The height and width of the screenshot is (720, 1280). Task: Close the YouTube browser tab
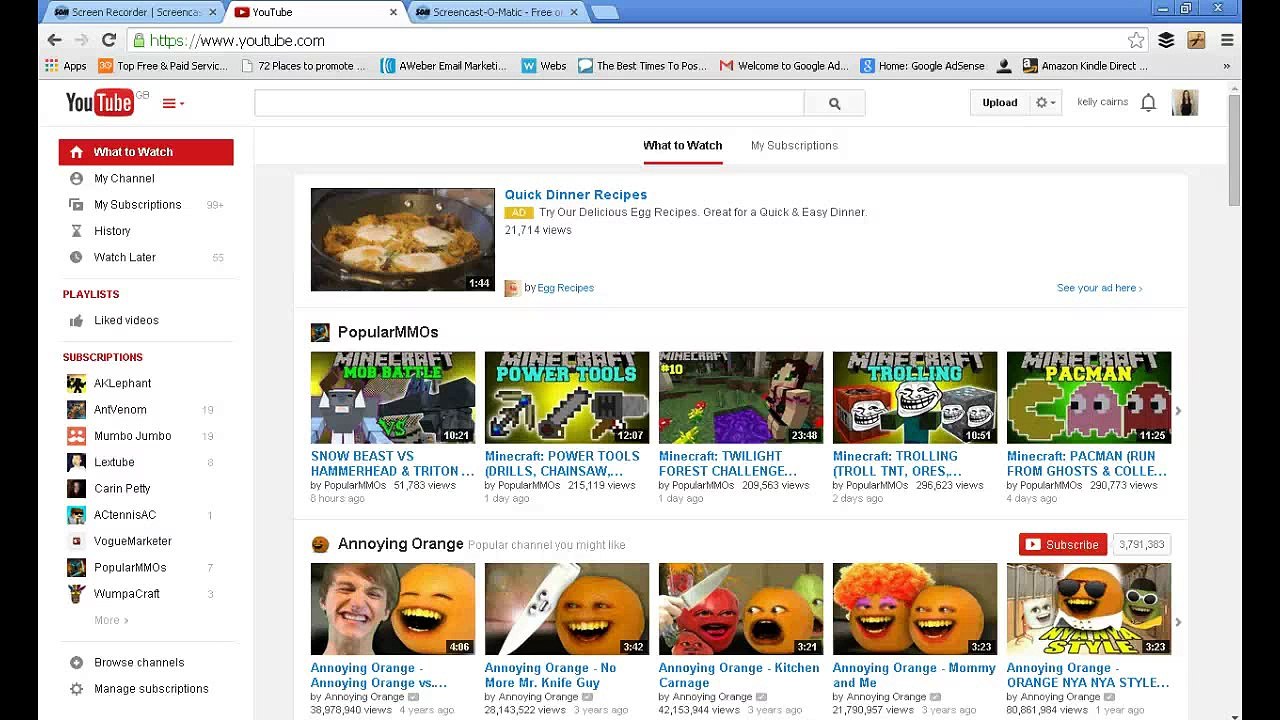393,12
